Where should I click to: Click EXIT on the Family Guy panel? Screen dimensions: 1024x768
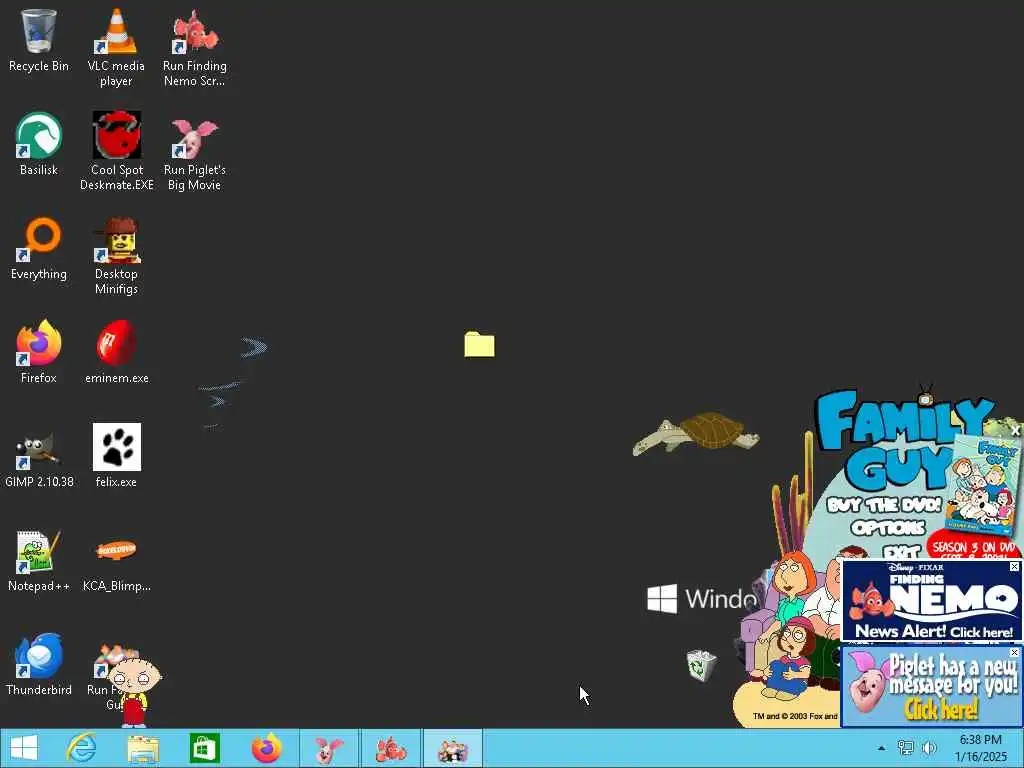pyautogui.click(x=901, y=552)
